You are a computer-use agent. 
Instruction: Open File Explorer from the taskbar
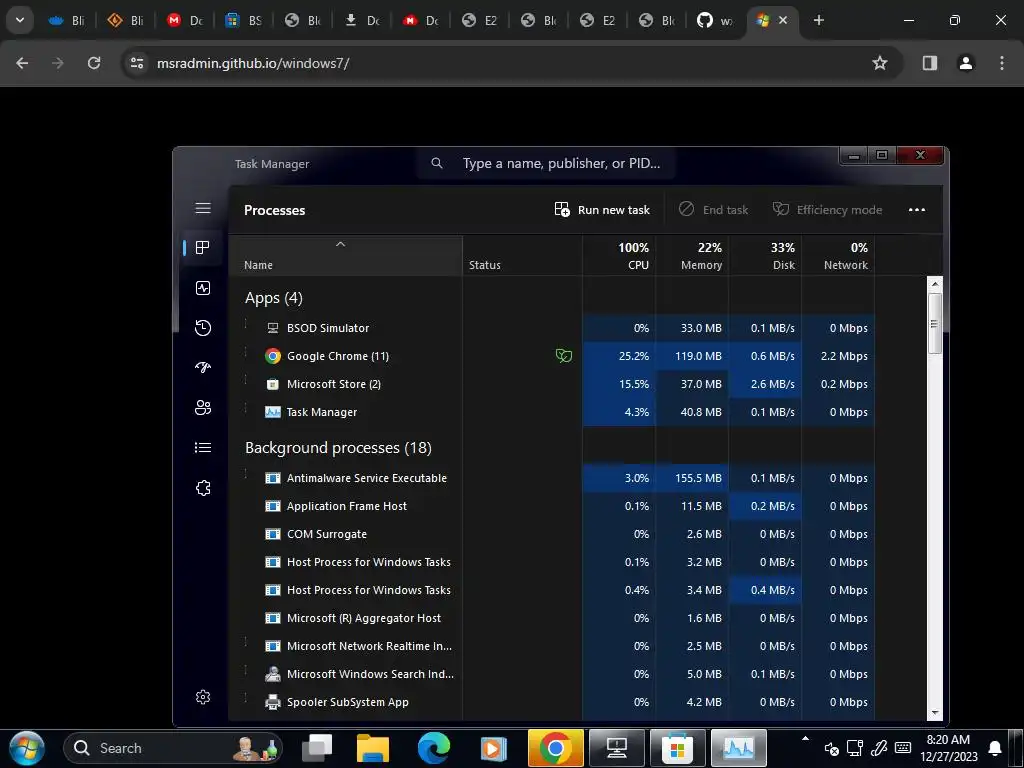[x=373, y=748]
